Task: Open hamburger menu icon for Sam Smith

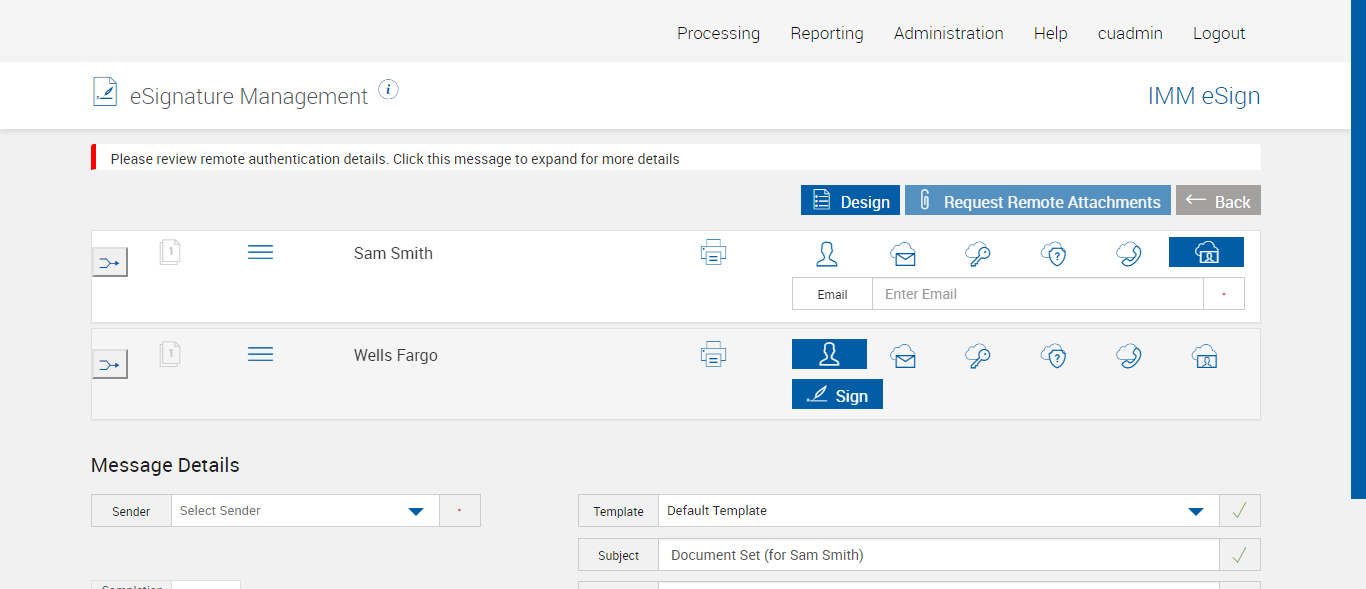Action: [x=260, y=253]
